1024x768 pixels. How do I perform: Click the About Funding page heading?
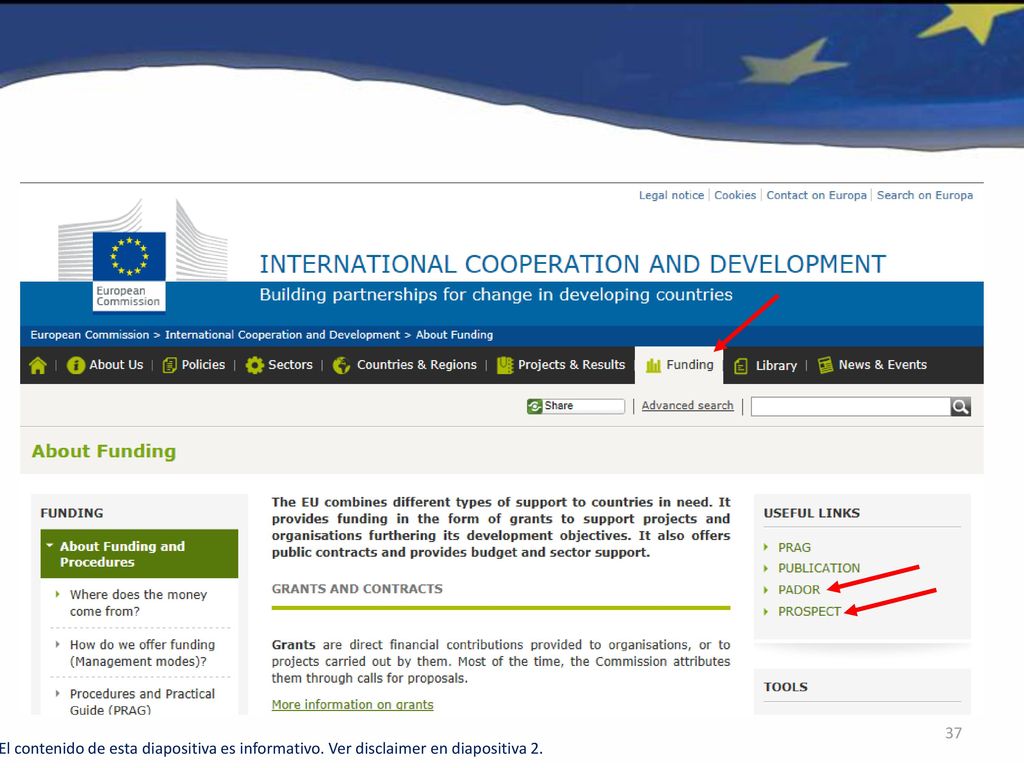pos(104,451)
